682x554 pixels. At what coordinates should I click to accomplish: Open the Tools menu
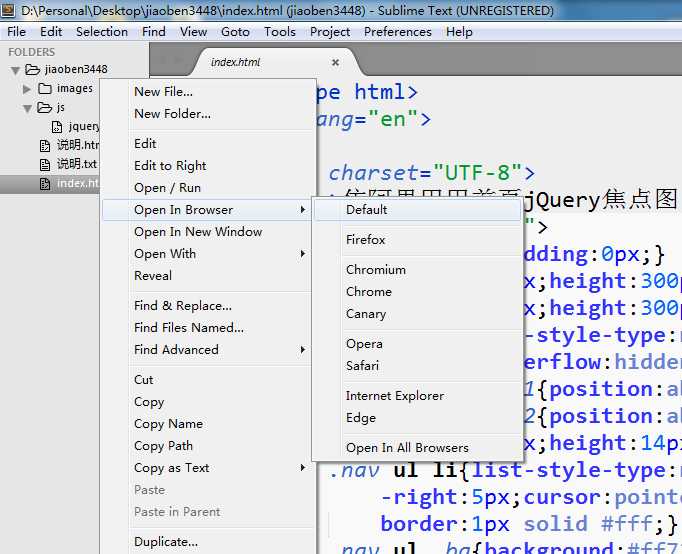click(x=280, y=32)
